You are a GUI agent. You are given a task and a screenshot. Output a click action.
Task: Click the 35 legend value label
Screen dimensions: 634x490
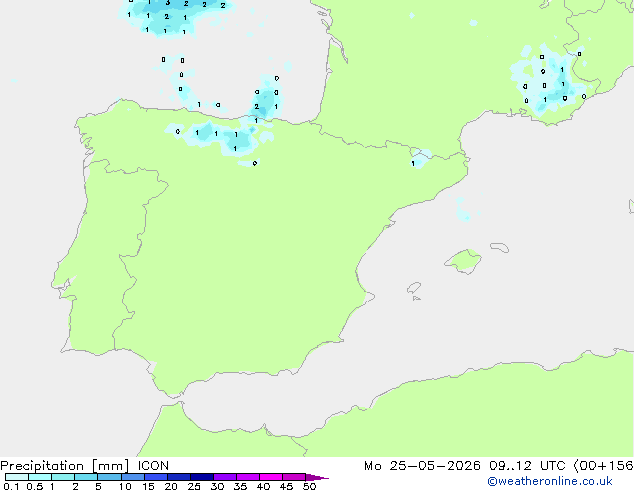240,486
